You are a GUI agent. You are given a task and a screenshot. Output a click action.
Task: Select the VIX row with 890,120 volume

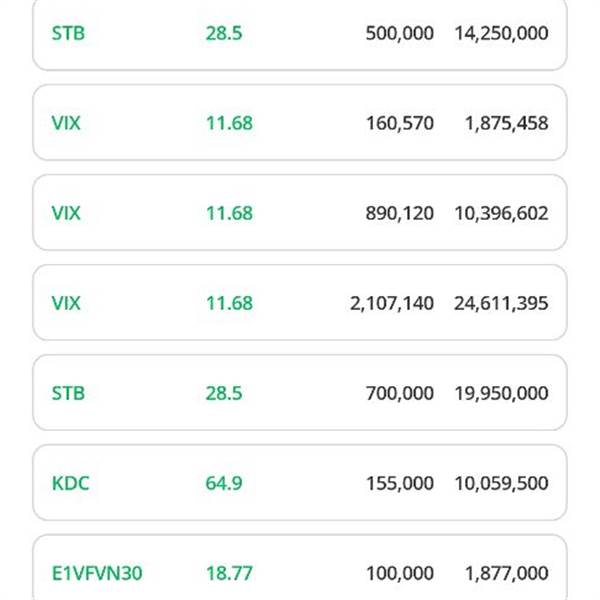tap(300, 212)
